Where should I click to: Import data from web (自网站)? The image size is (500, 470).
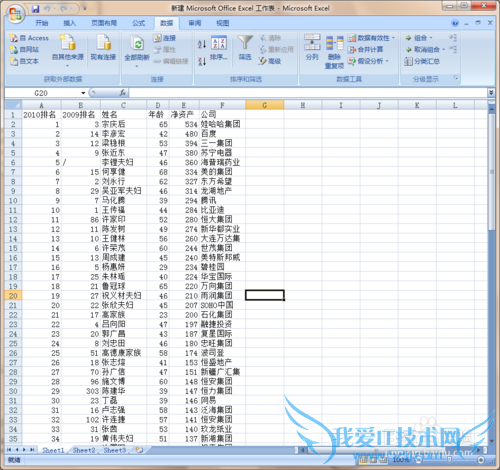pos(24,49)
